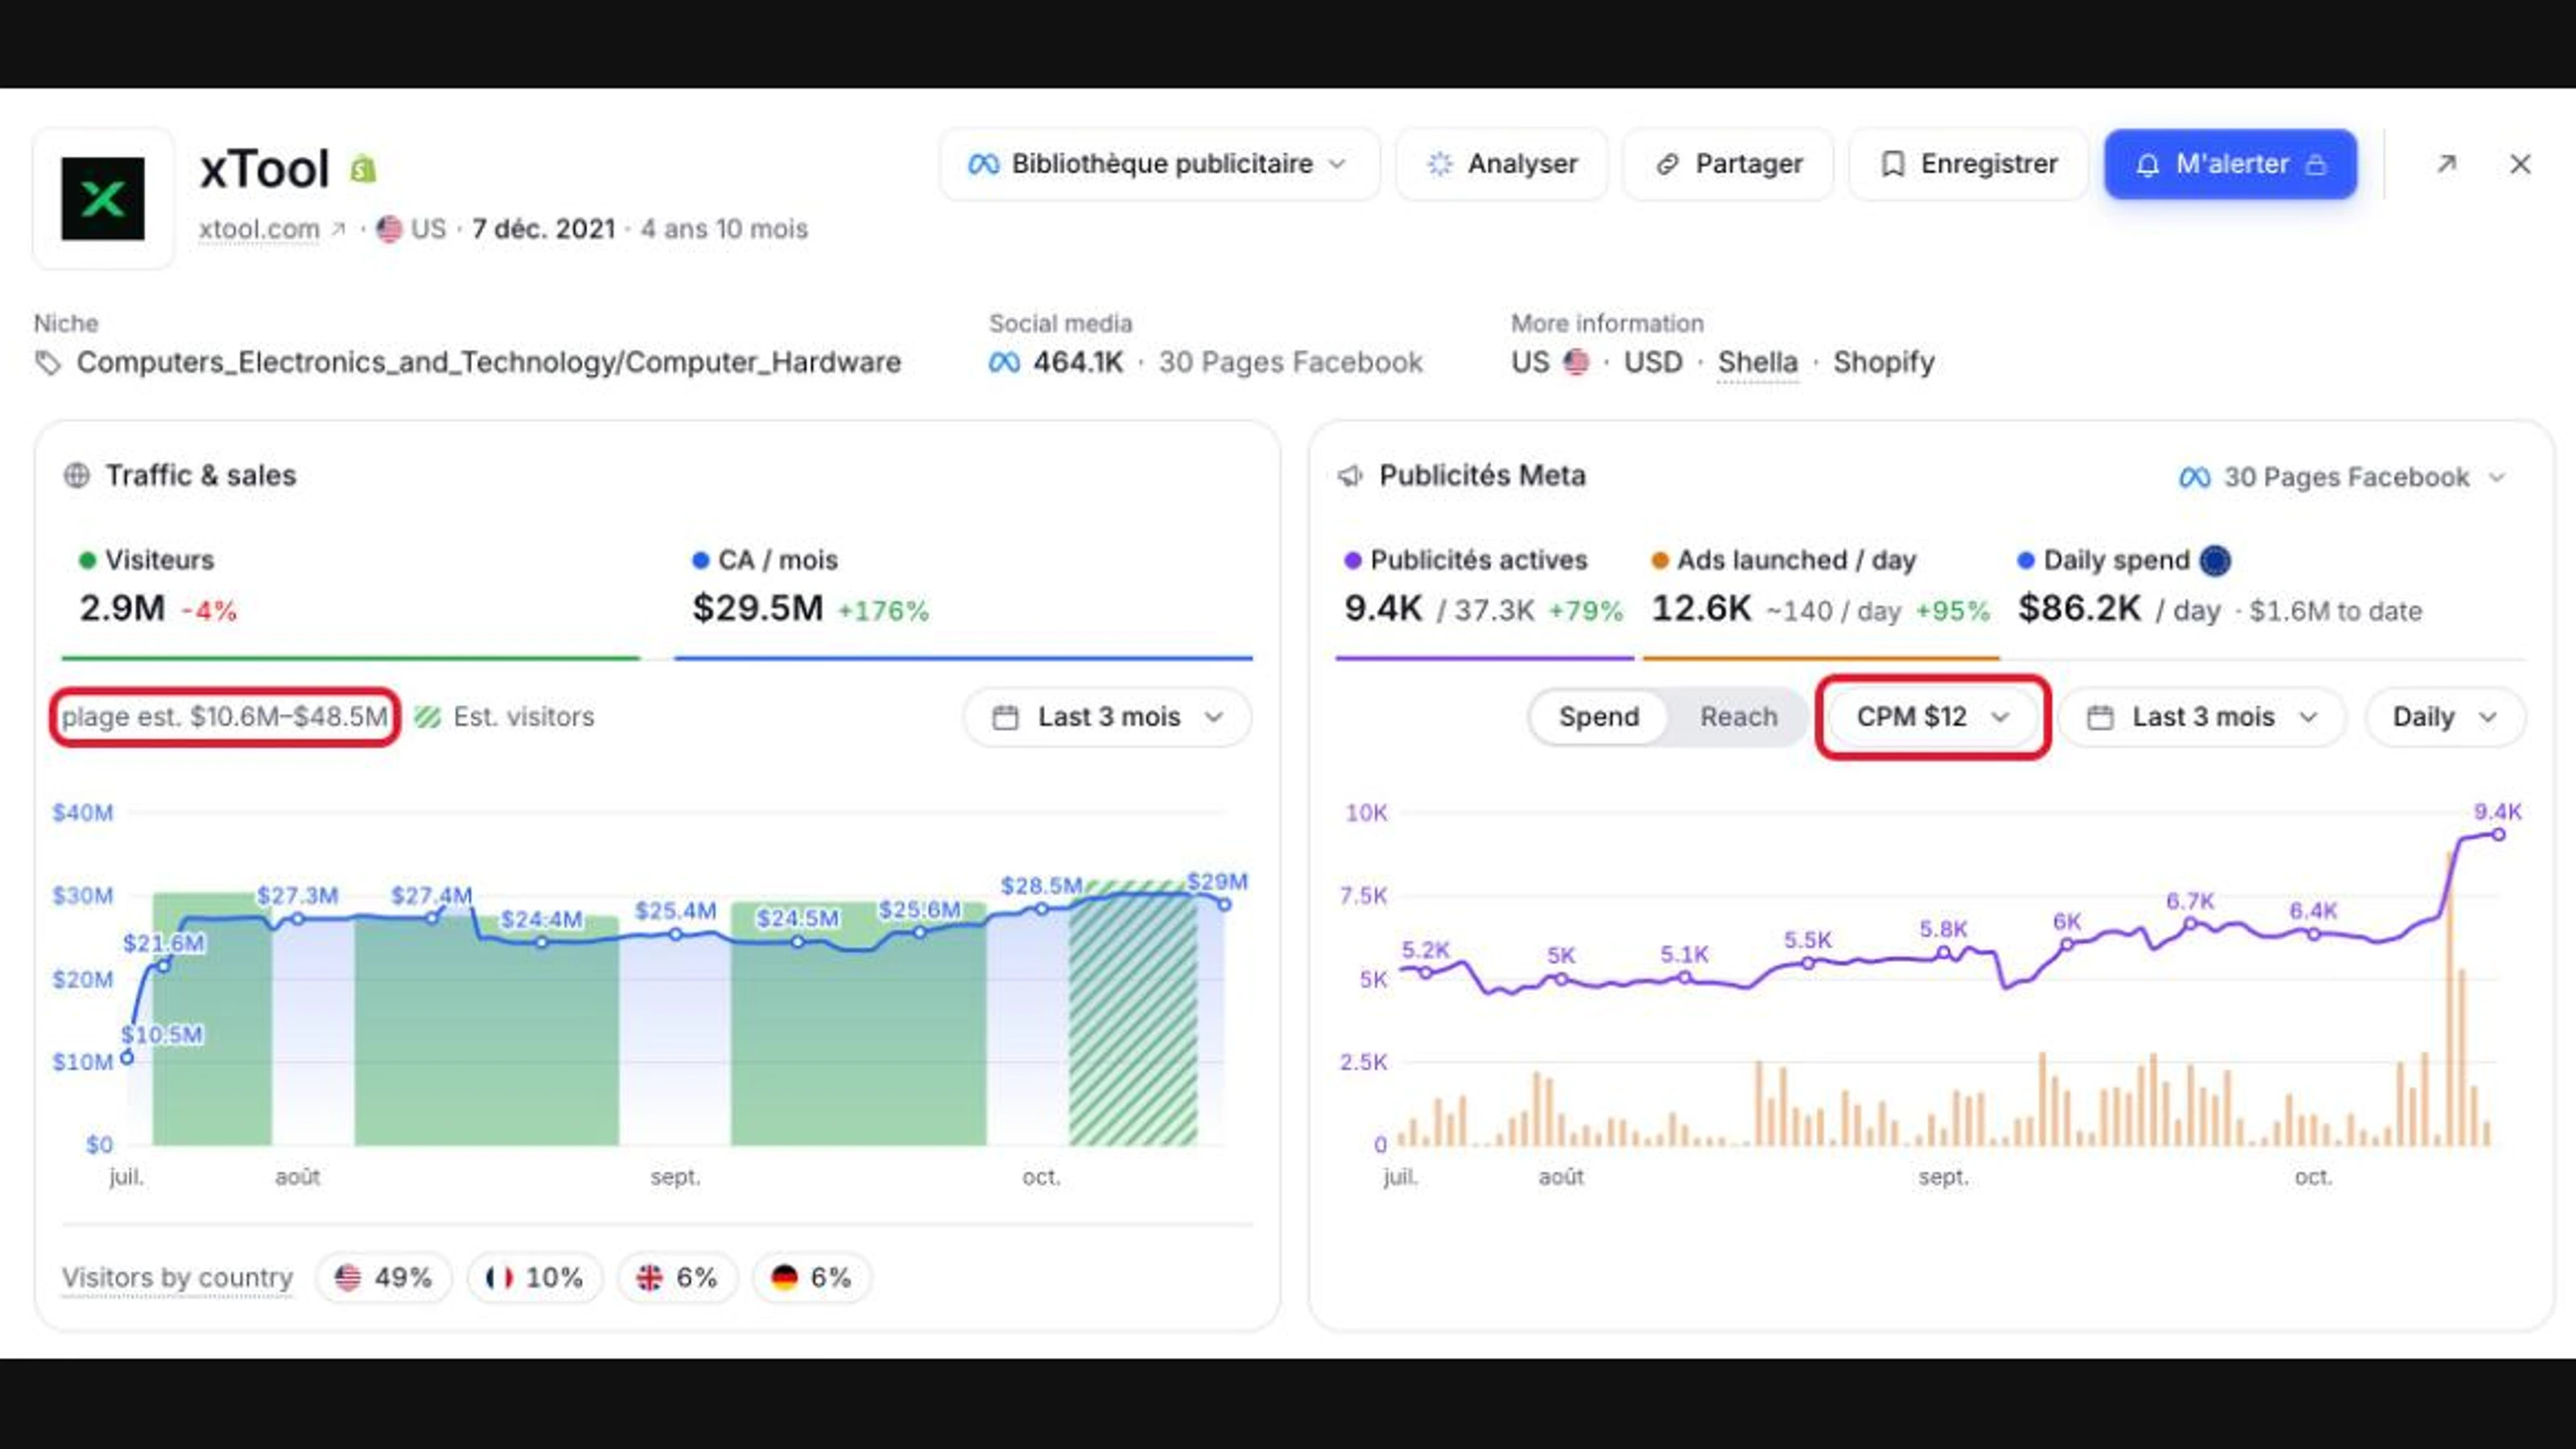Click the Shella theme link
Screen dimensions: 2576x1449
1757,362
